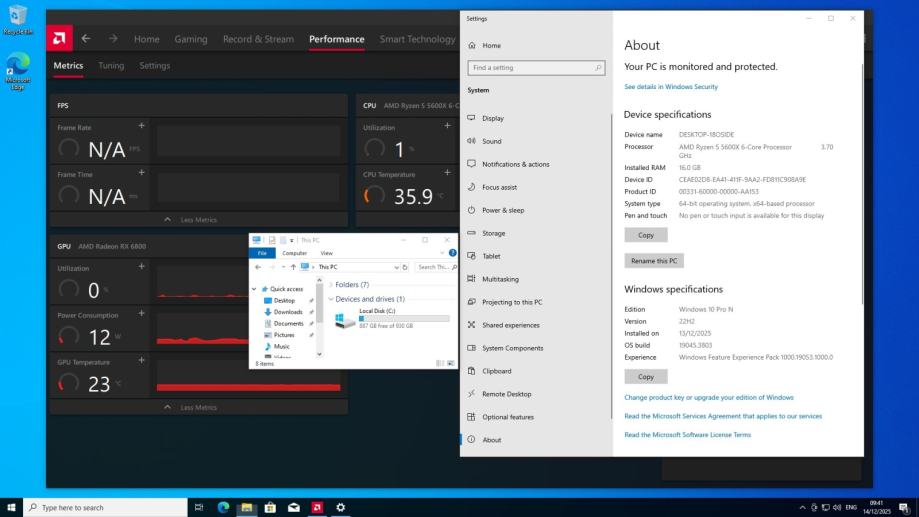
Task: Click the Find a setting search box
Action: 536,68
